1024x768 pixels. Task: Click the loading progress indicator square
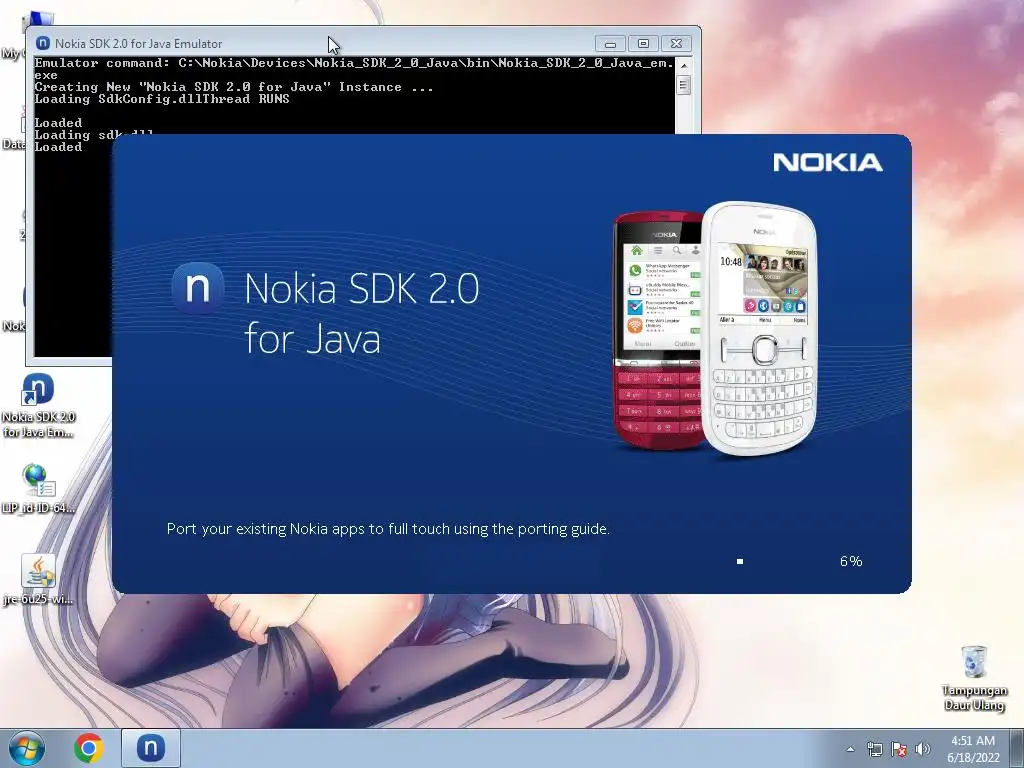coord(740,561)
